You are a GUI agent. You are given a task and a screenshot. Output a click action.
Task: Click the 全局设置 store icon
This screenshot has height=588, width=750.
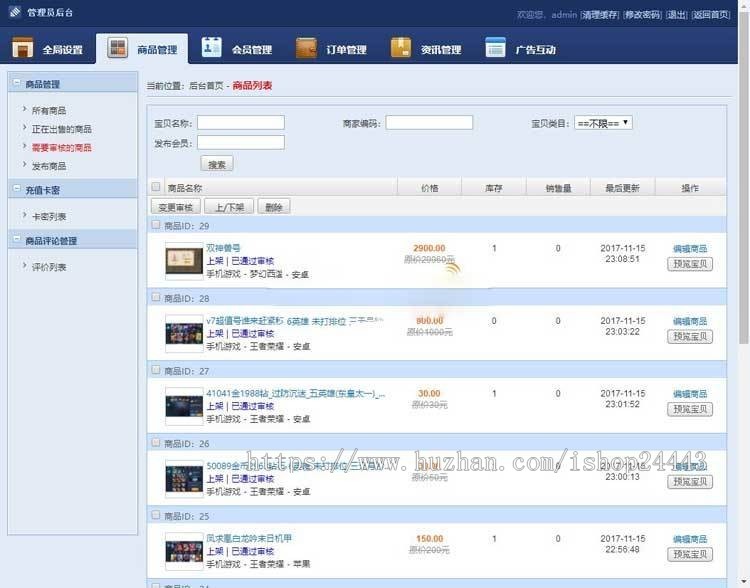pyautogui.click(x=22, y=47)
